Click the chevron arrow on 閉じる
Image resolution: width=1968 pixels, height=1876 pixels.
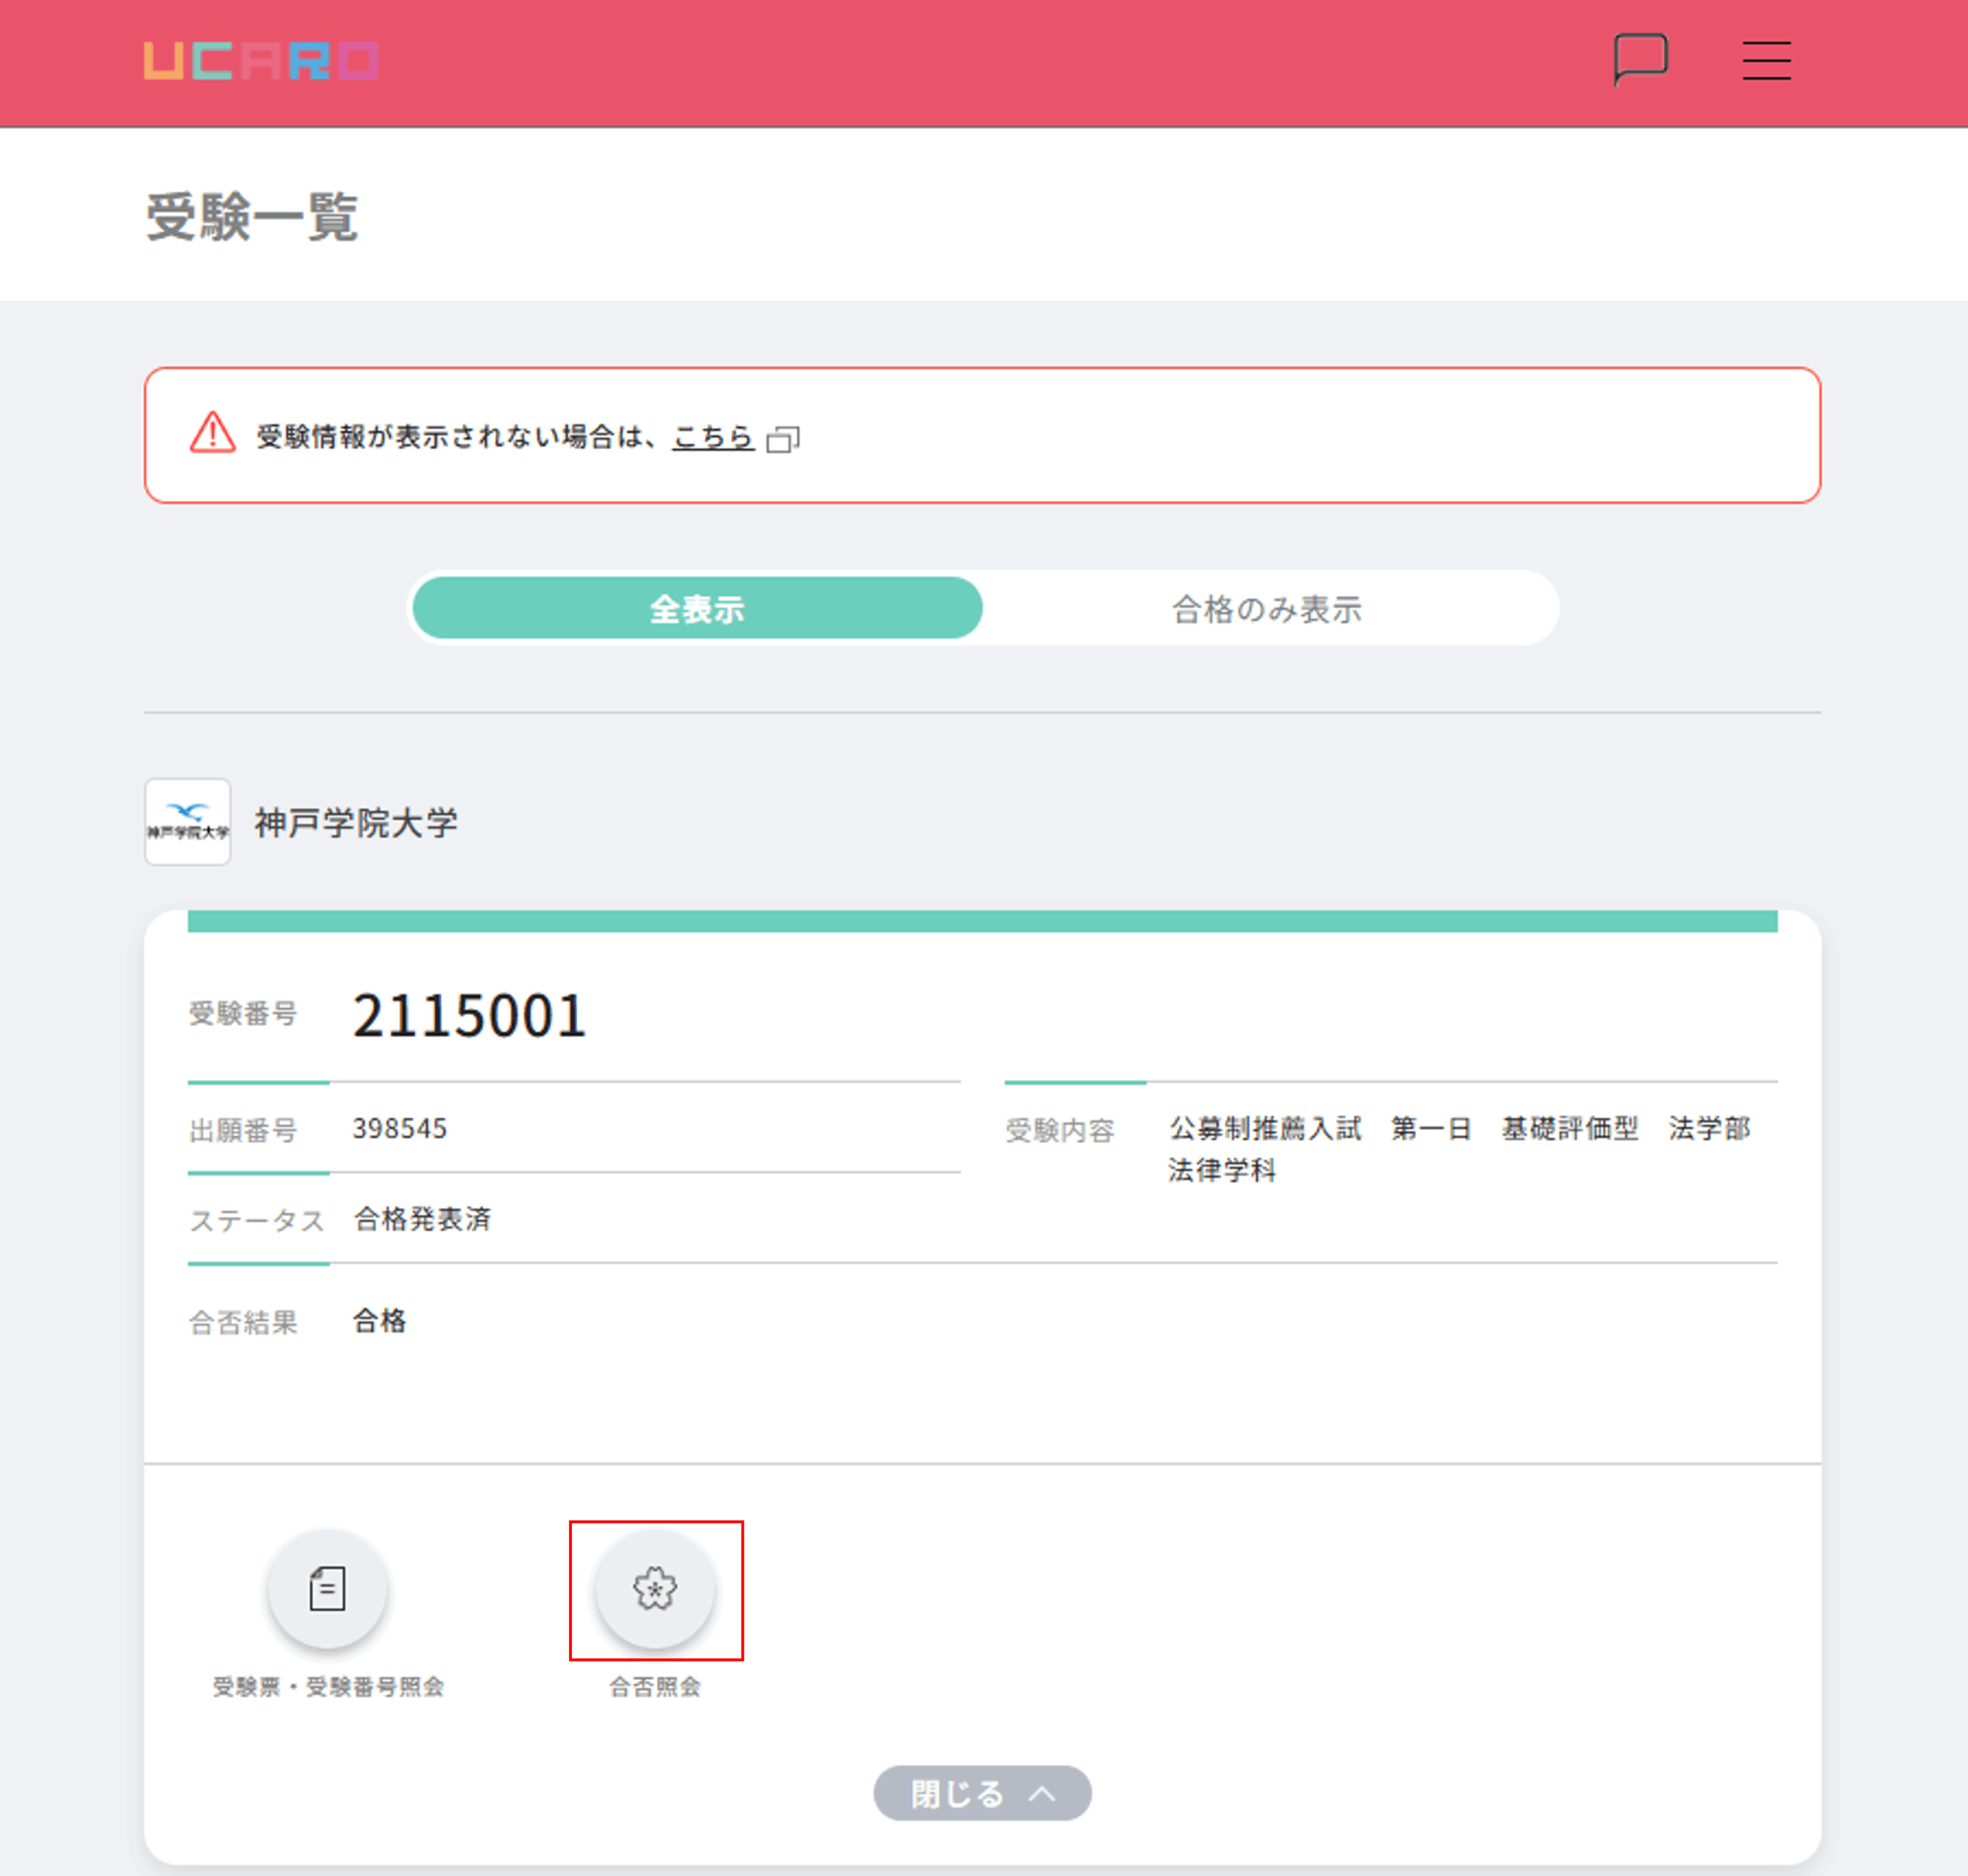[1042, 1793]
